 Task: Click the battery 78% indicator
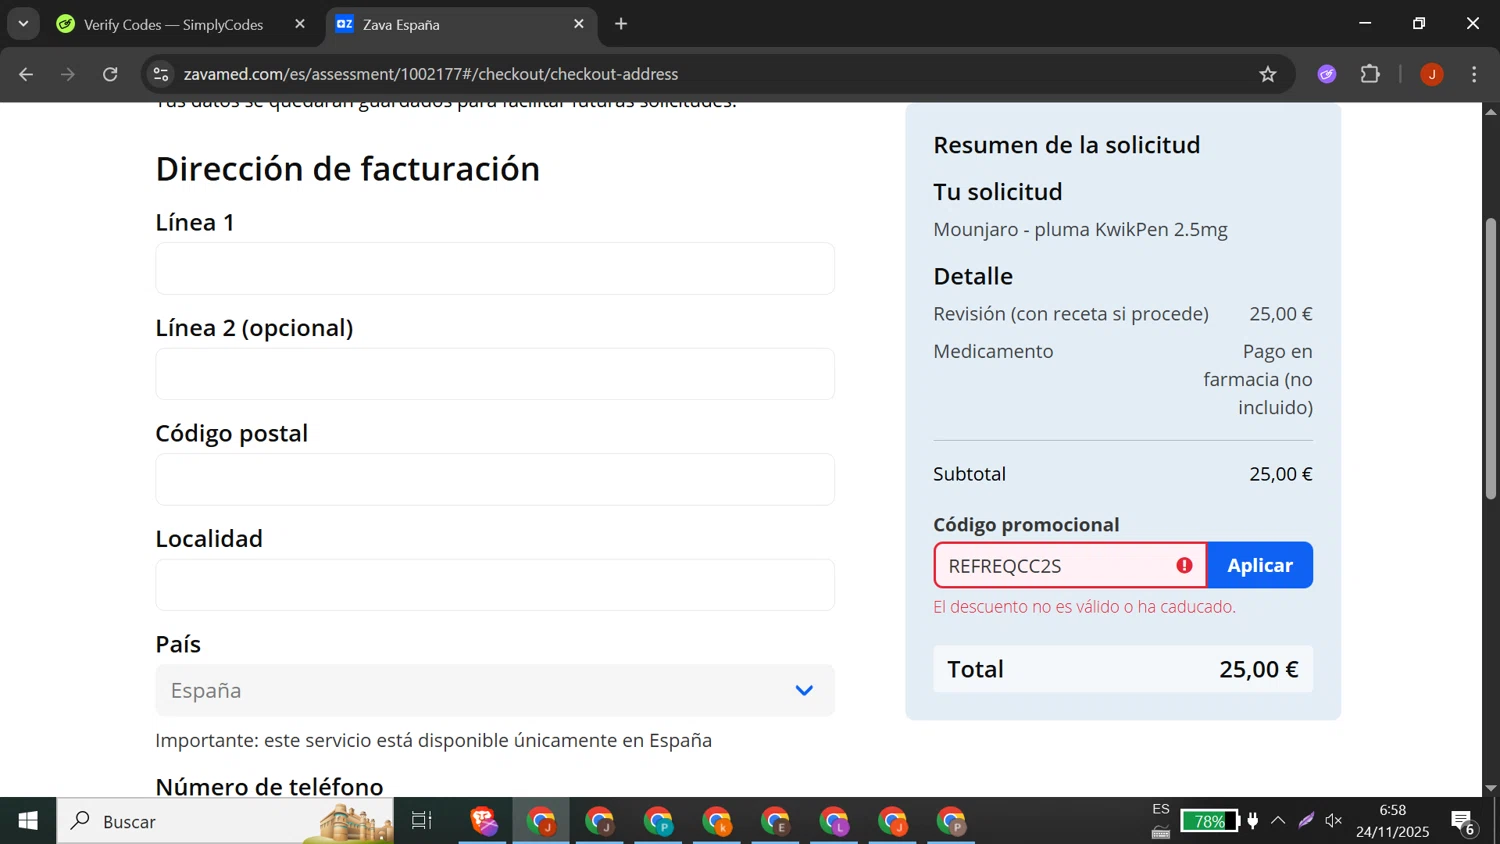pos(1209,821)
